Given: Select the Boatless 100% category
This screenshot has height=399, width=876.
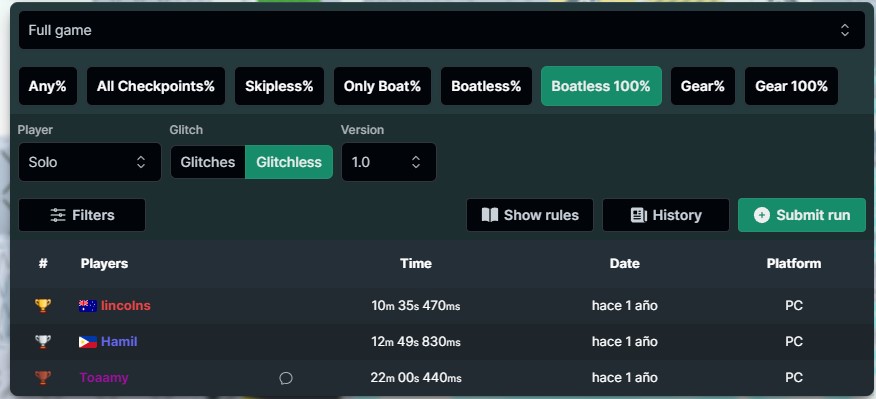Looking at the screenshot, I should [601, 86].
